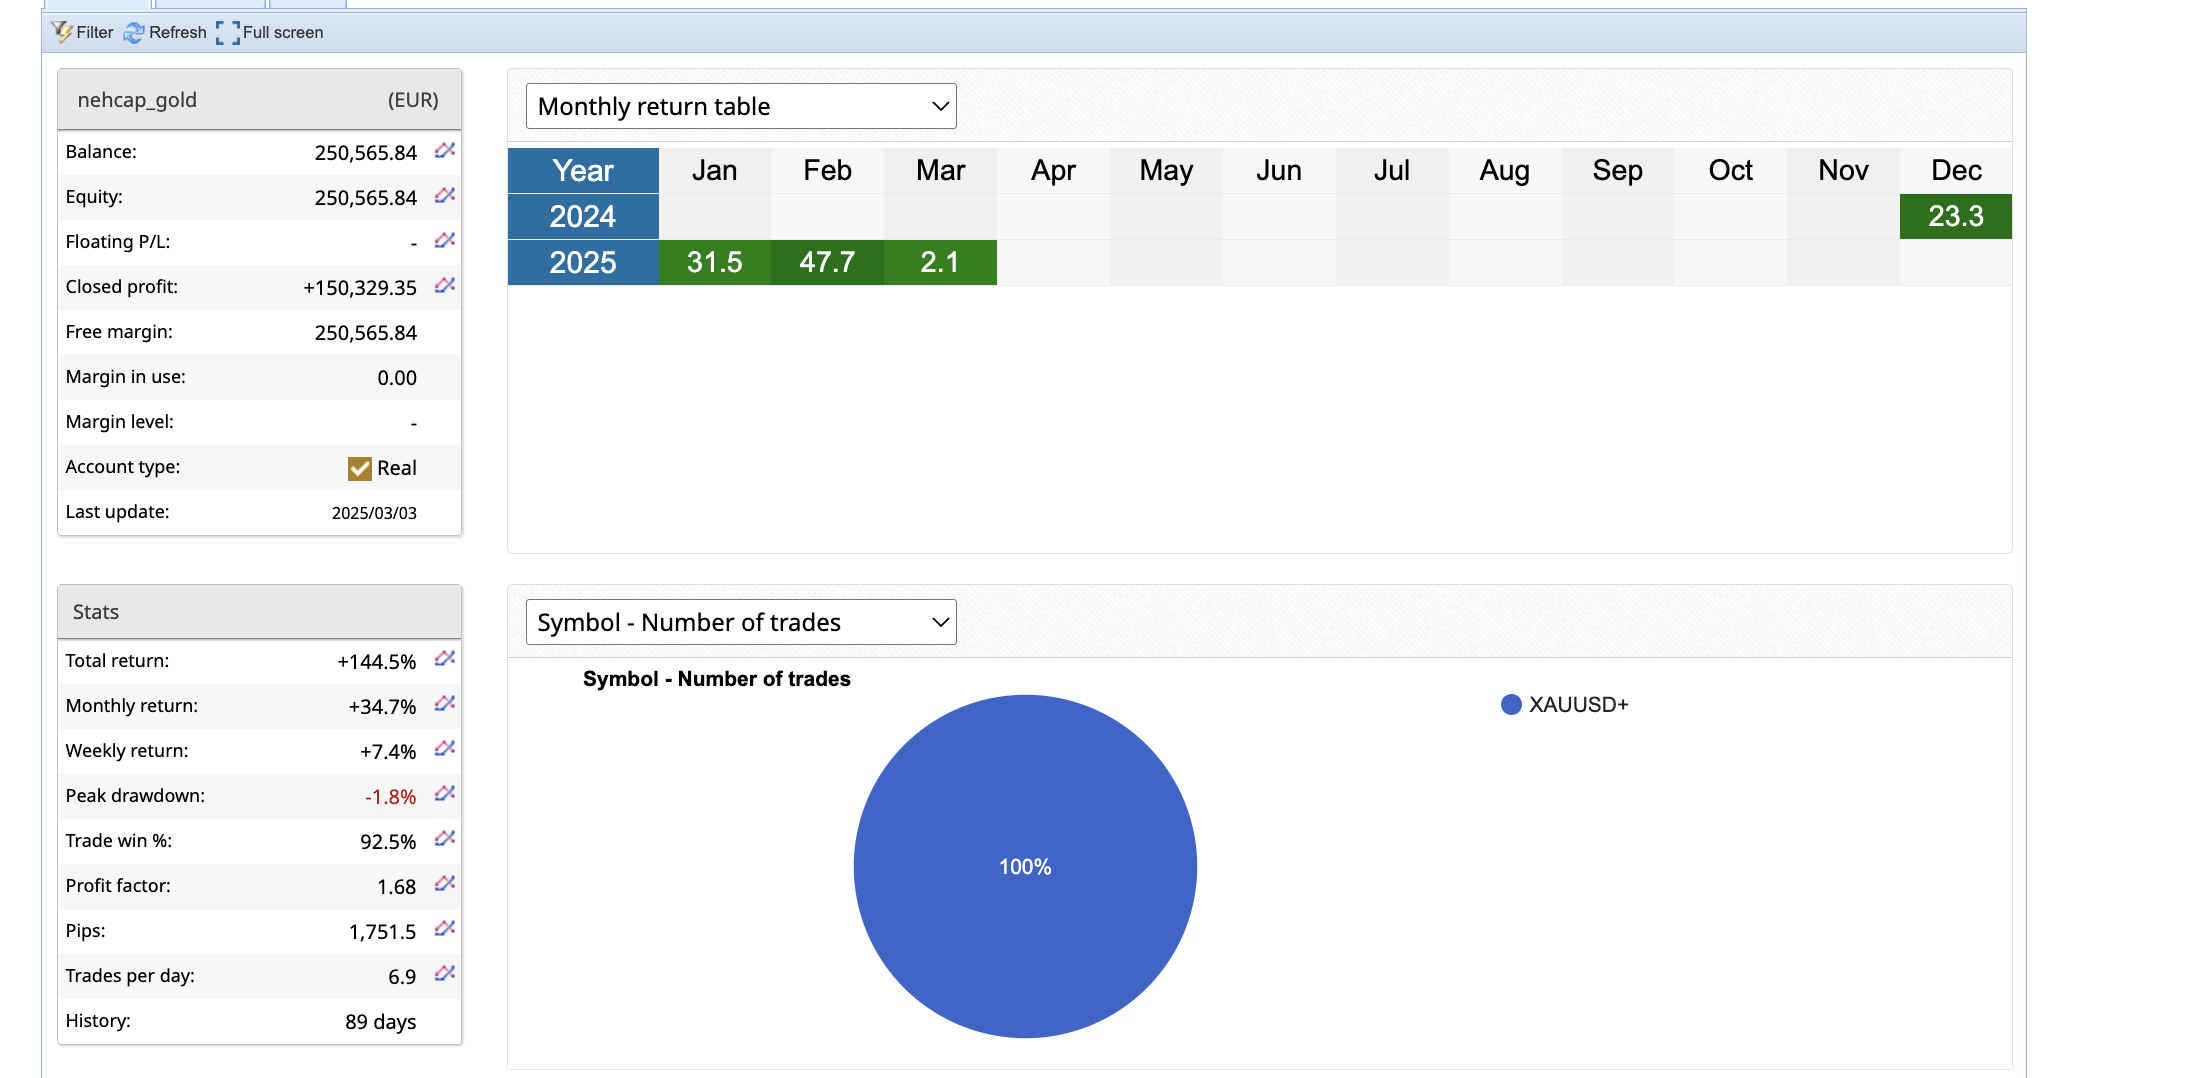Click the December 2024 return cell 23.3

pos(1955,216)
